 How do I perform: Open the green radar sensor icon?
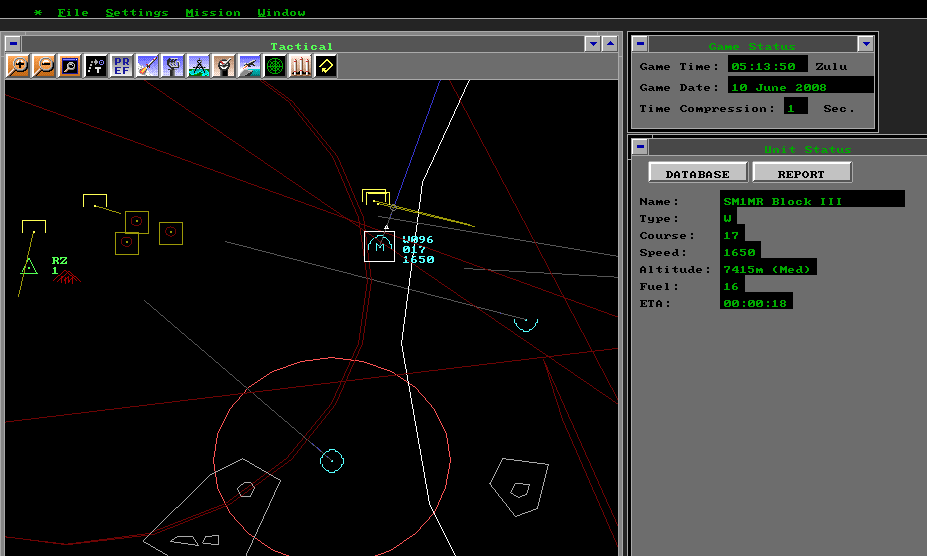275,66
